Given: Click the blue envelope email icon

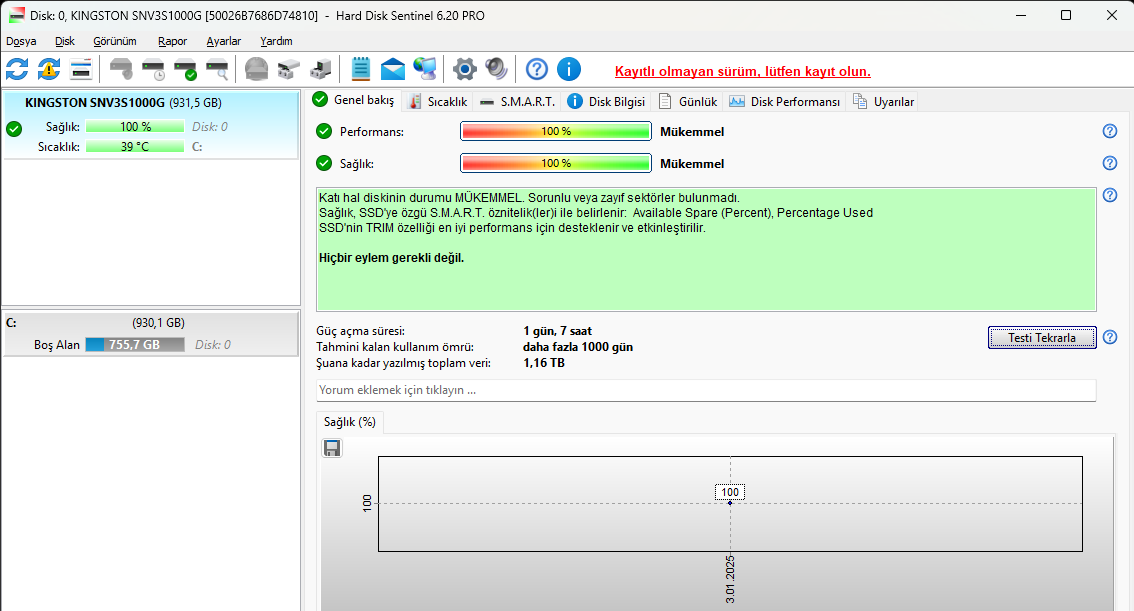Looking at the screenshot, I should tap(393, 69).
